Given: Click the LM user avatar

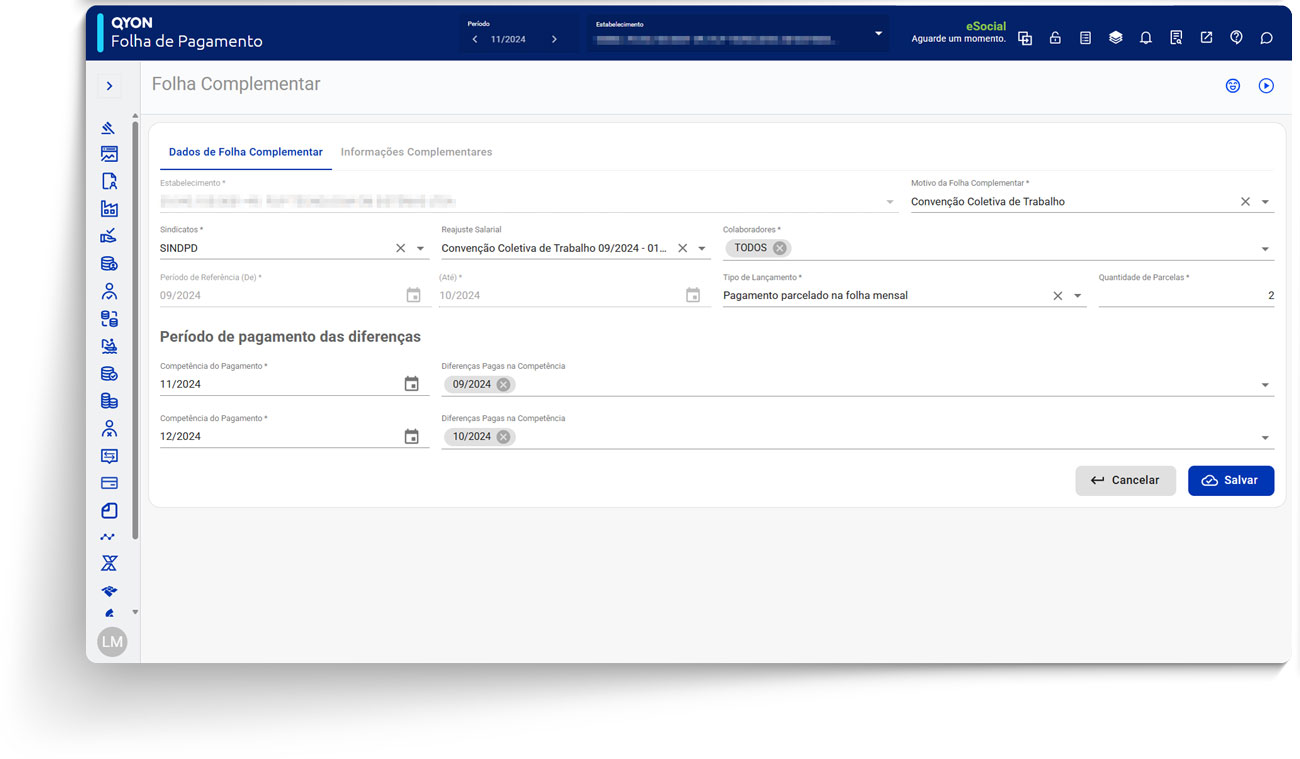Looking at the screenshot, I should (112, 641).
